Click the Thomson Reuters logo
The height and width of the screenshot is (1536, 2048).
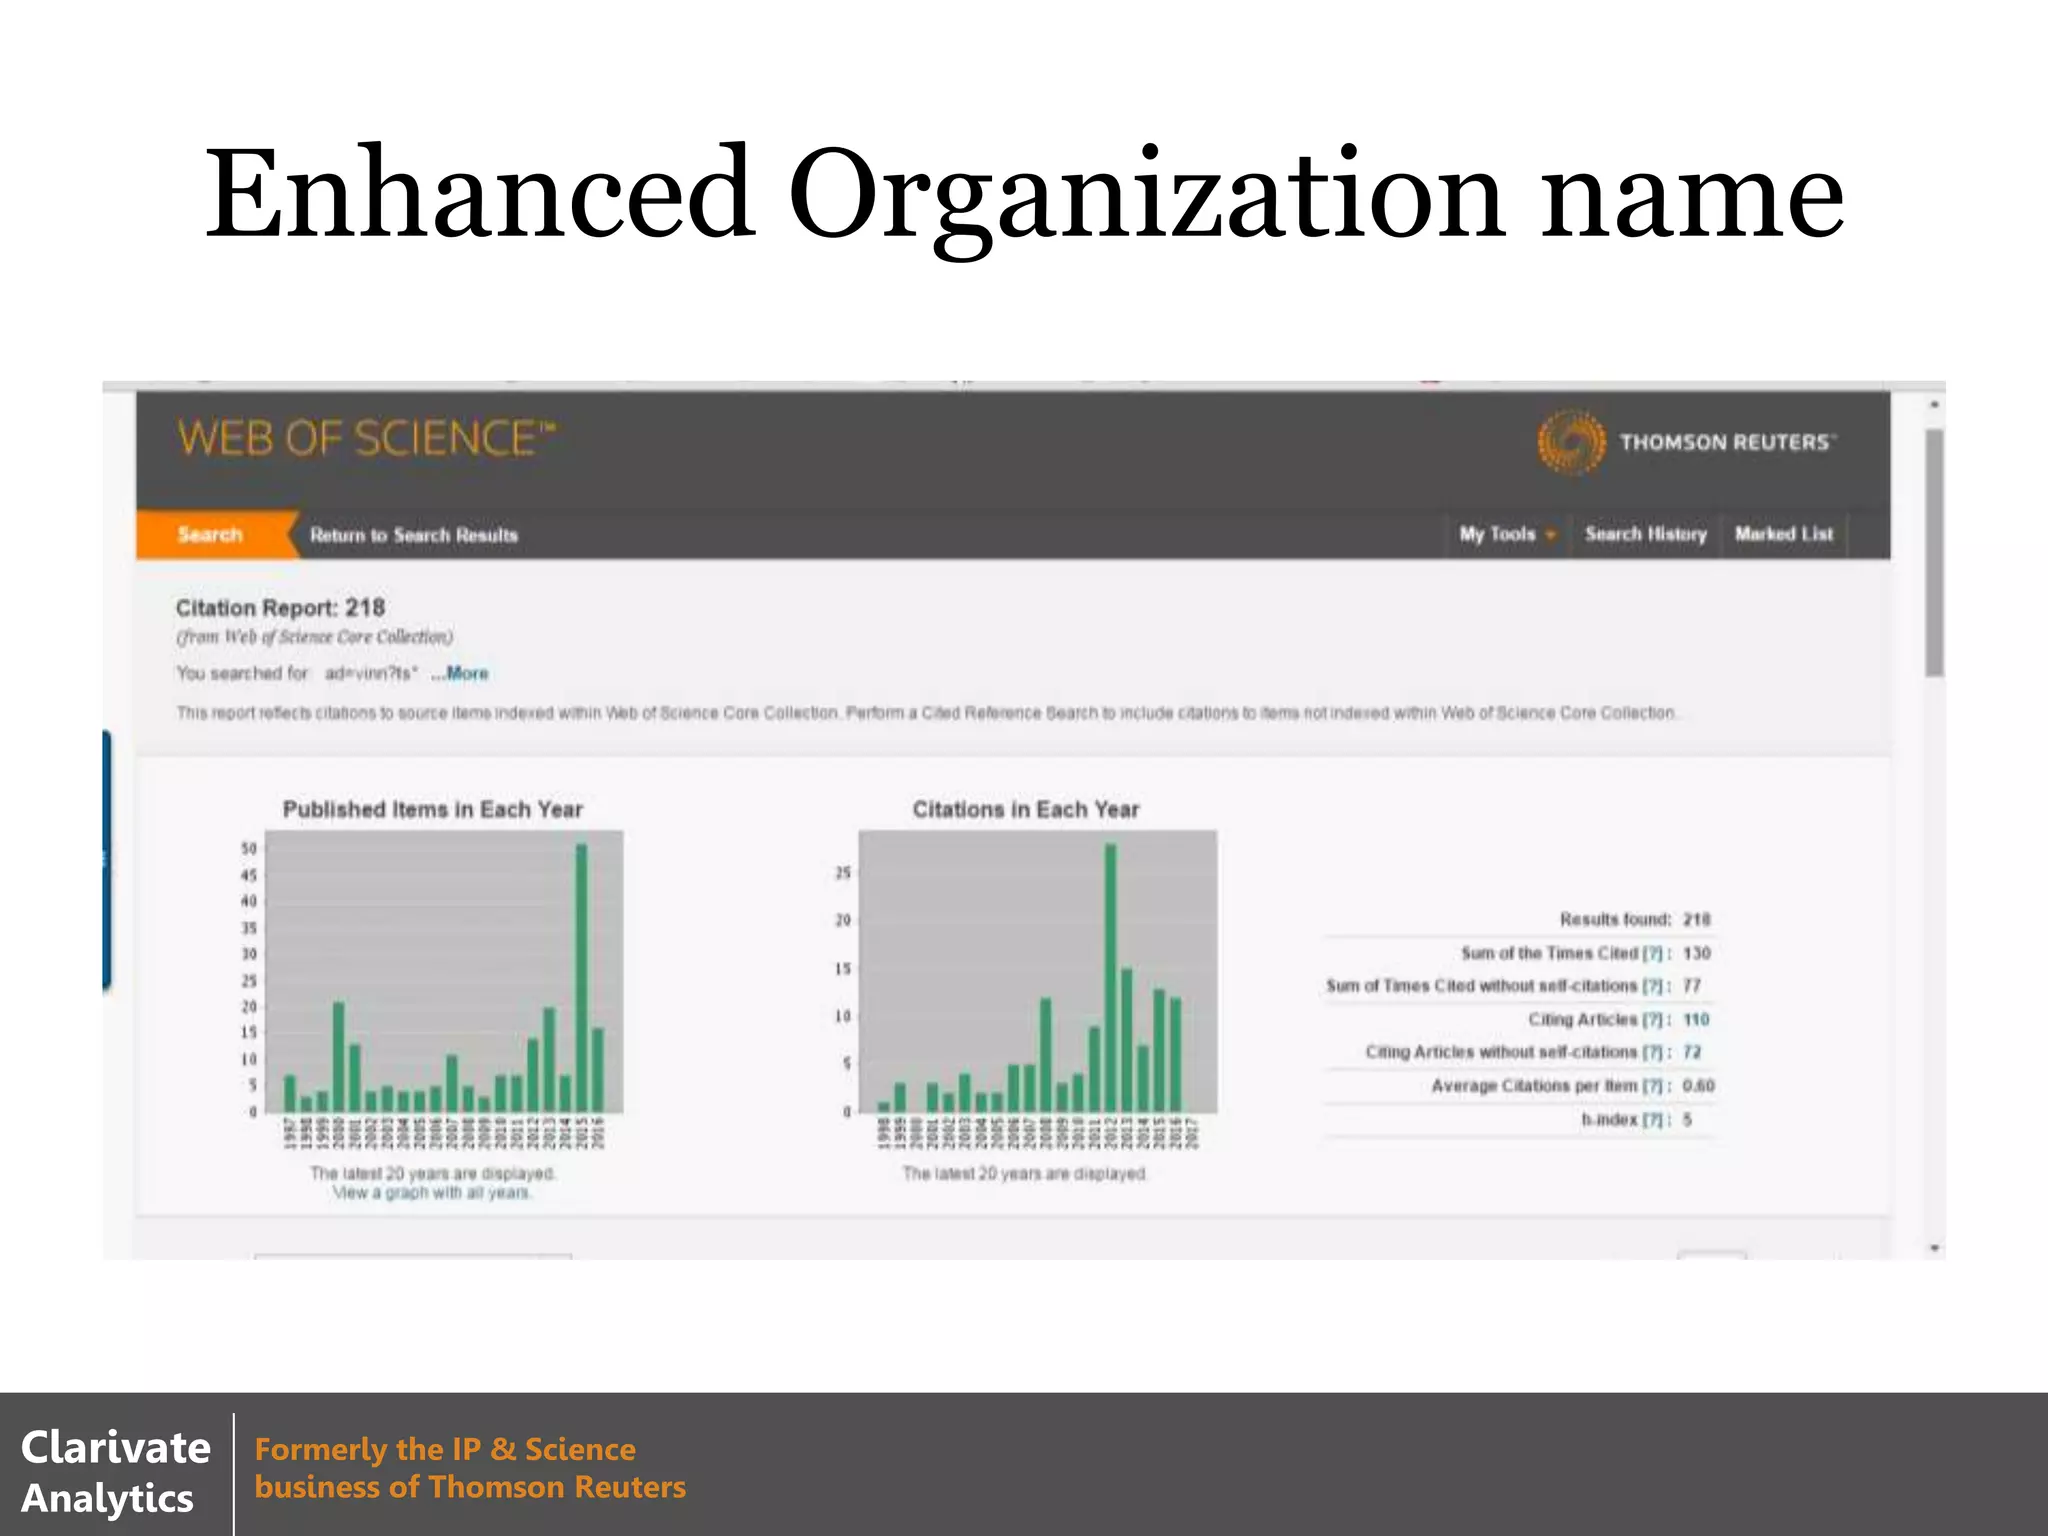coord(1686,441)
